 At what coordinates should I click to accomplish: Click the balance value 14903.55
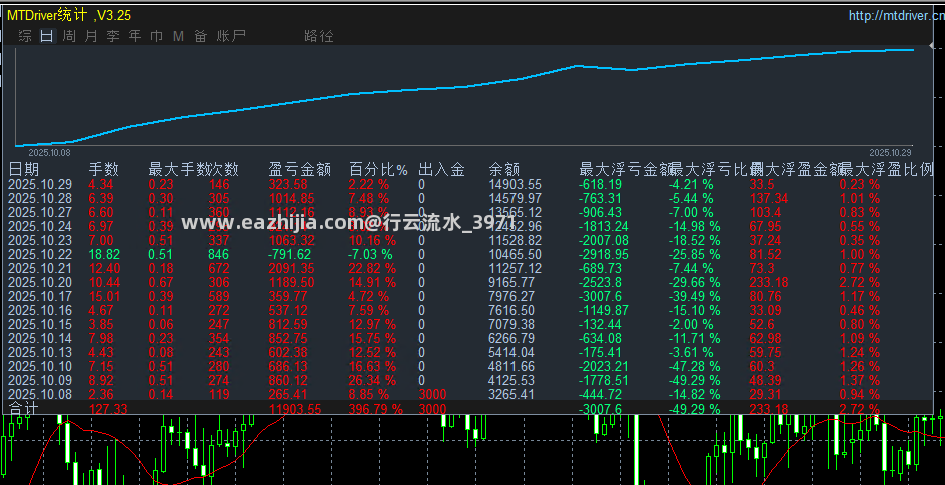515,184
